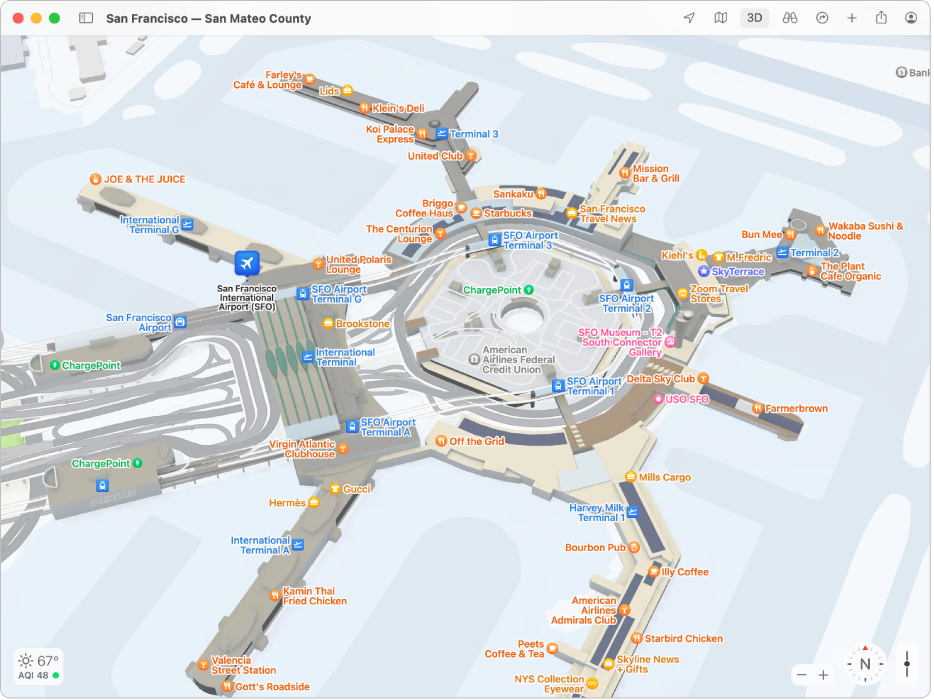This screenshot has height=700, width=934.
Task: Zoom in using the plus button
Action: click(823, 675)
